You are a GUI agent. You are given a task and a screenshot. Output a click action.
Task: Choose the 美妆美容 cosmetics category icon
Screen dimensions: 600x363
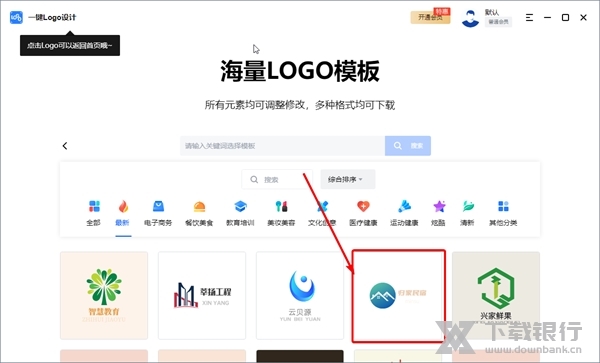pyautogui.click(x=281, y=206)
